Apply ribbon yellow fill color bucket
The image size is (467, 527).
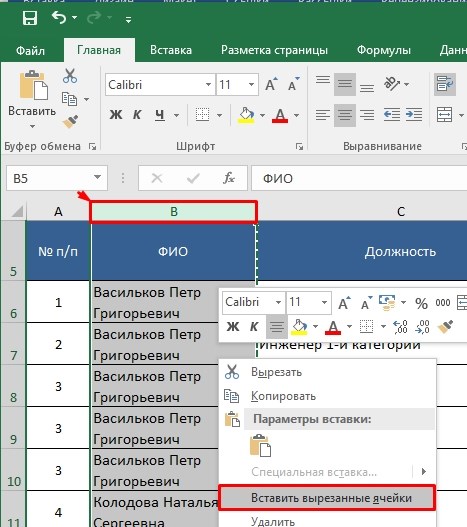[x=246, y=115]
